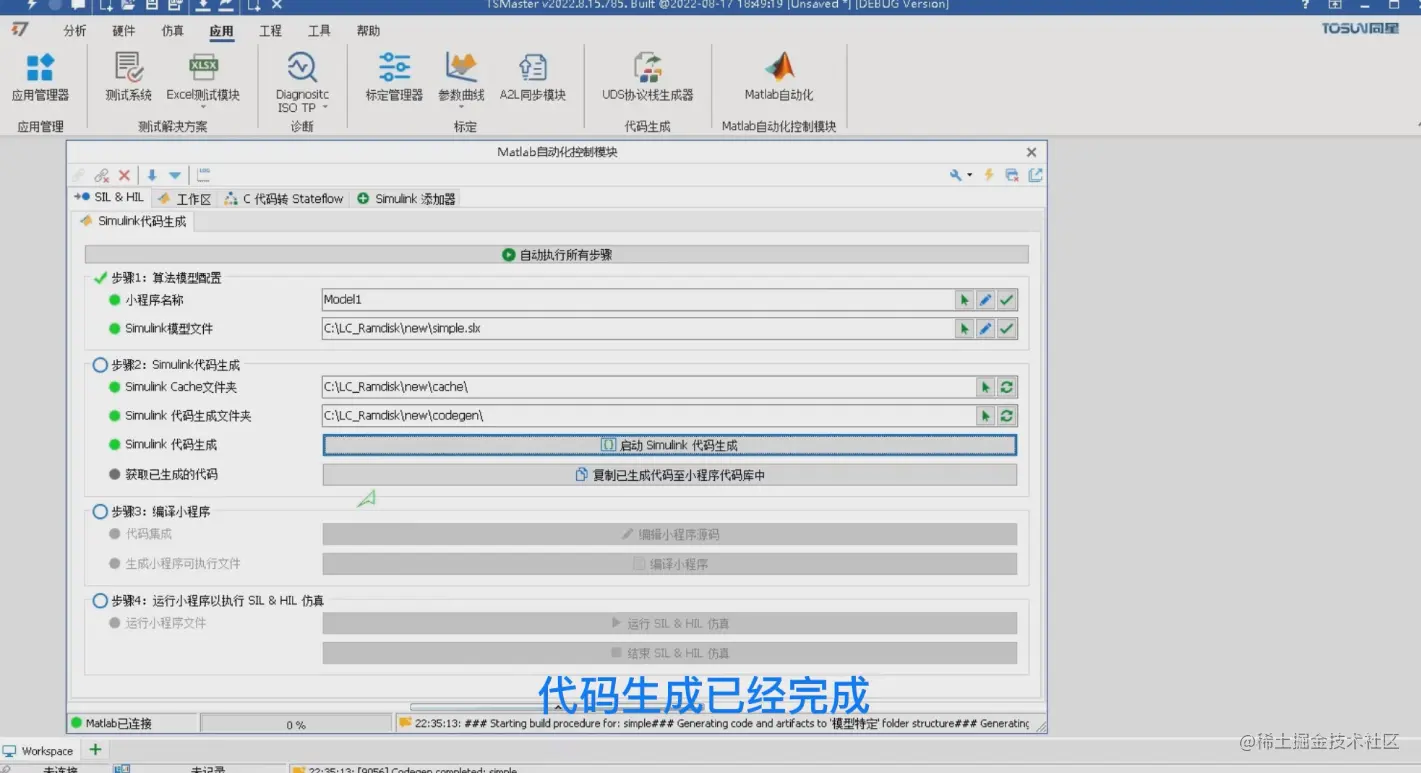Switch to the Simulink 添加器 tab
This screenshot has height=773, width=1421.
pos(406,199)
